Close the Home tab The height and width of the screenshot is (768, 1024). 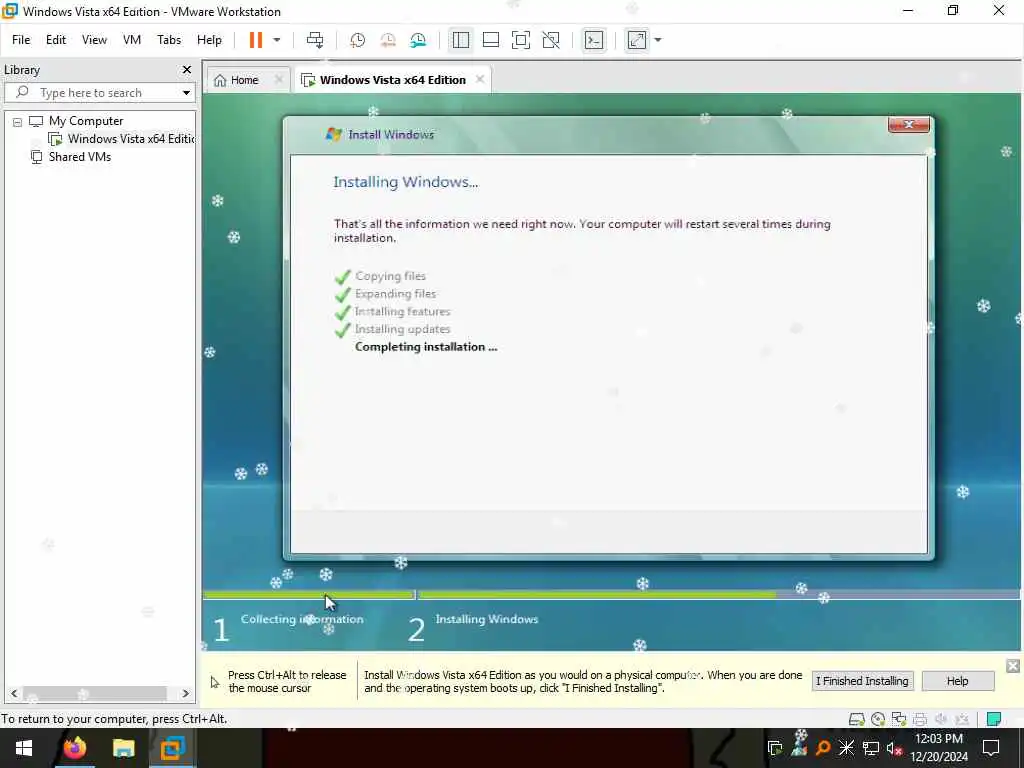coord(279,80)
